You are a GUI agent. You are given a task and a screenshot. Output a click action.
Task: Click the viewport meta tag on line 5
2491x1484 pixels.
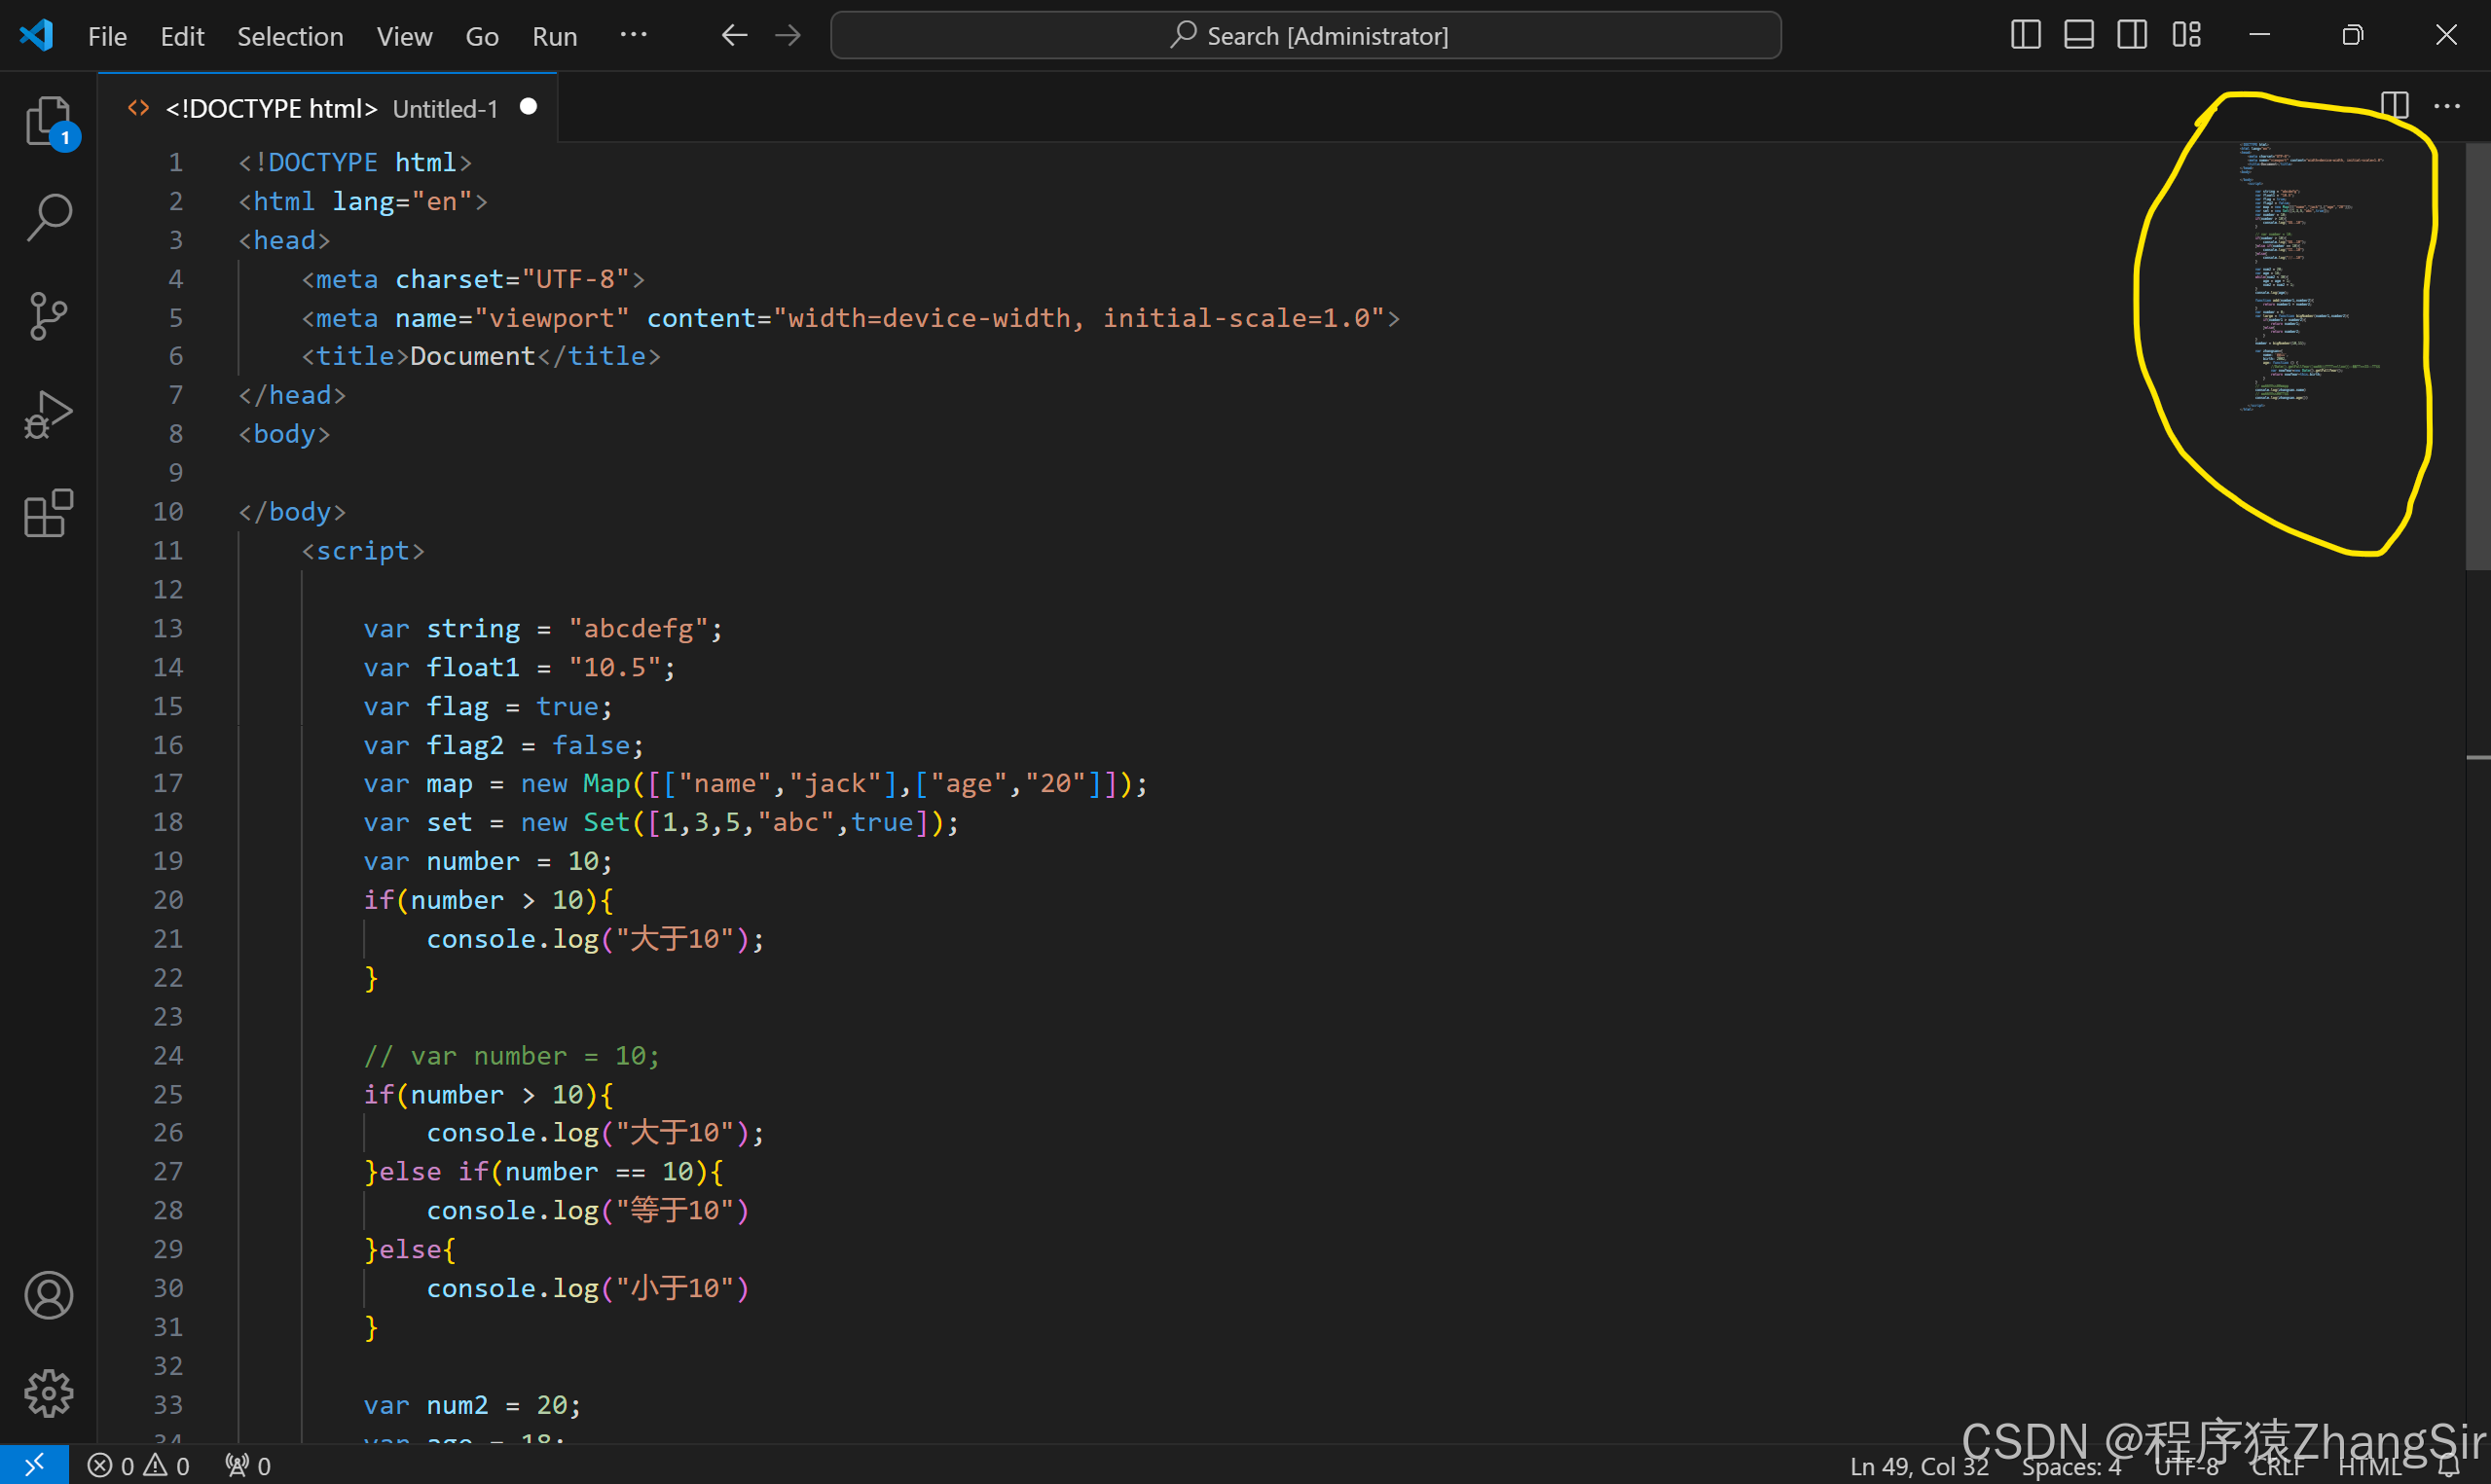(x=850, y=318)
